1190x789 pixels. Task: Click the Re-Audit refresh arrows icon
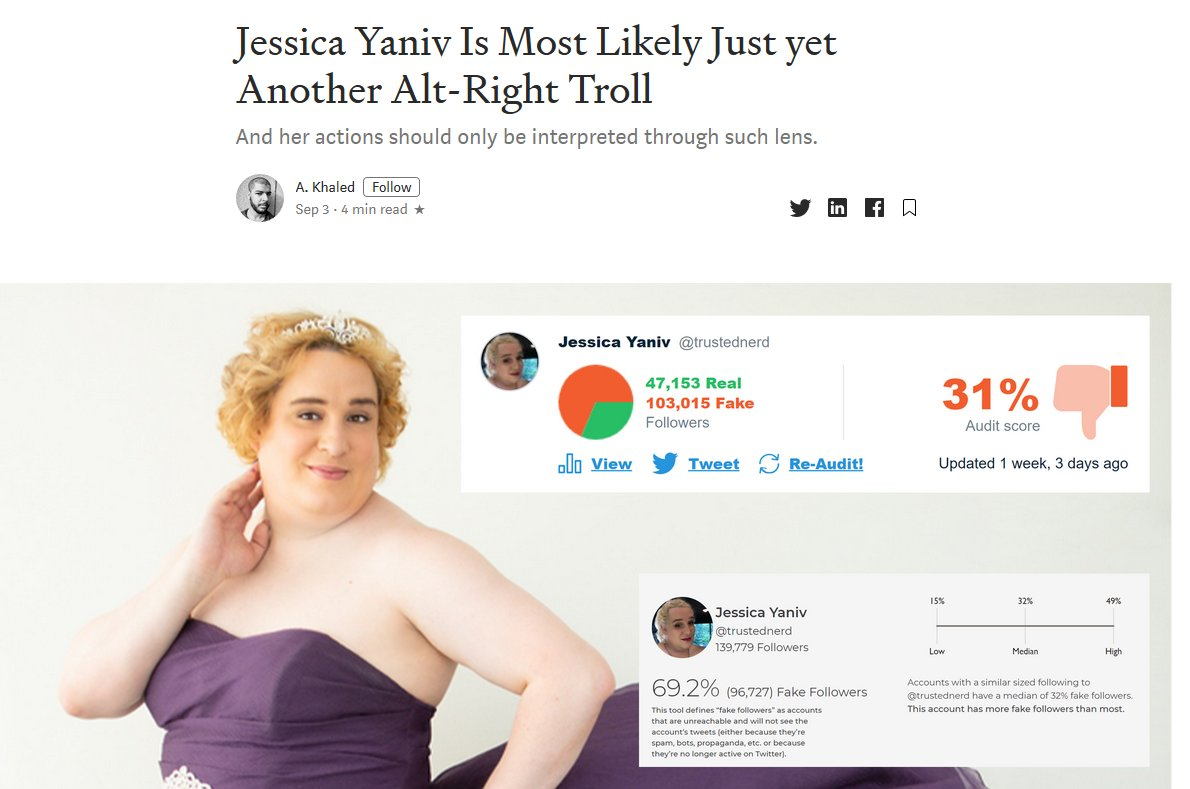[769, 464]
